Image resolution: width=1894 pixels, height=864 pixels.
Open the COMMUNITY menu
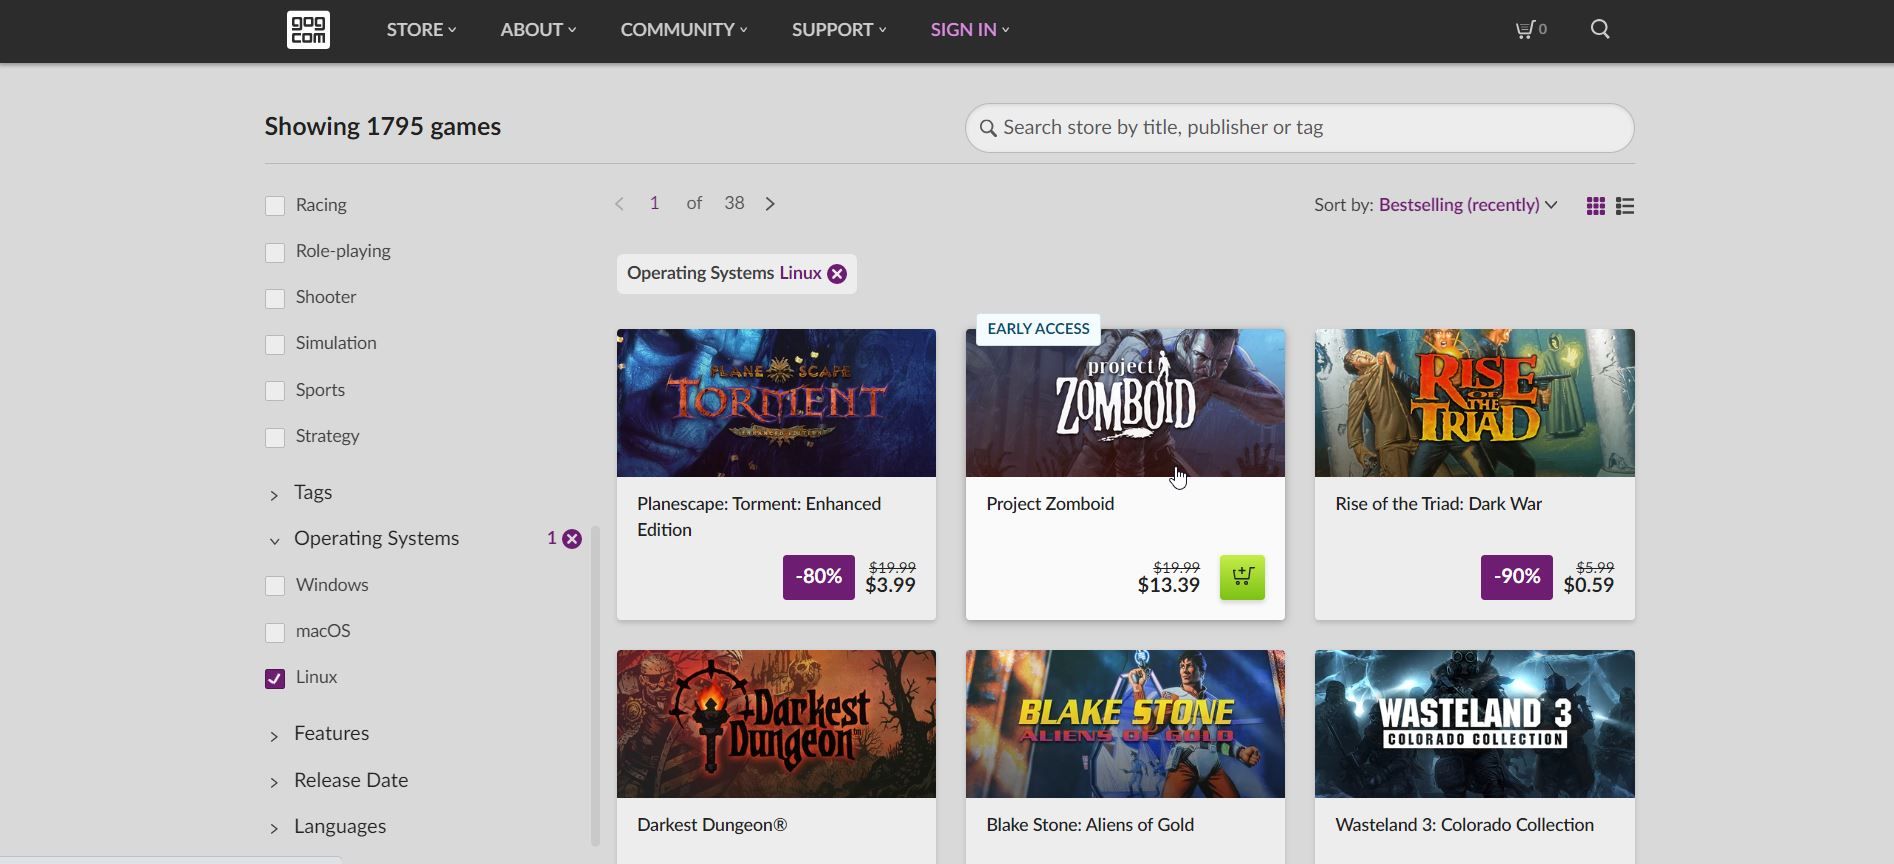tap(684, 30)
